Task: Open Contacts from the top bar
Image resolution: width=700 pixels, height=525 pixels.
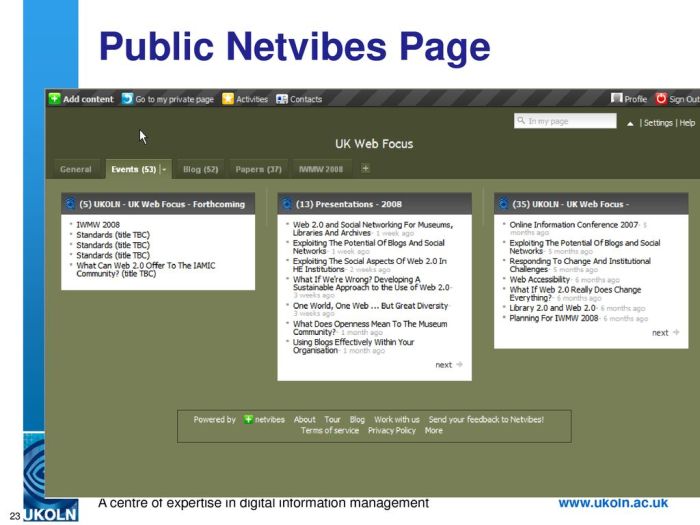Action: [x=306, y=99]
